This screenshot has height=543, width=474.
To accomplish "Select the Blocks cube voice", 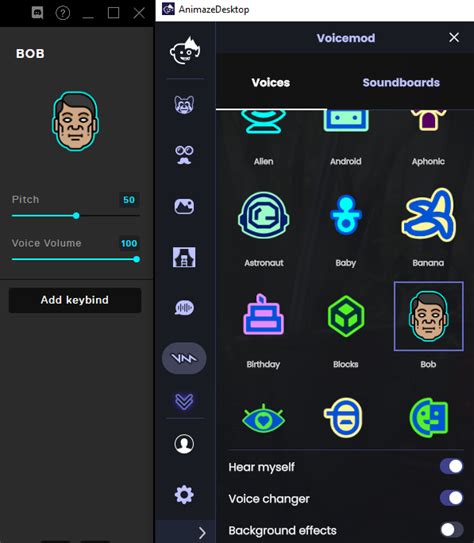I will [346, 316].
